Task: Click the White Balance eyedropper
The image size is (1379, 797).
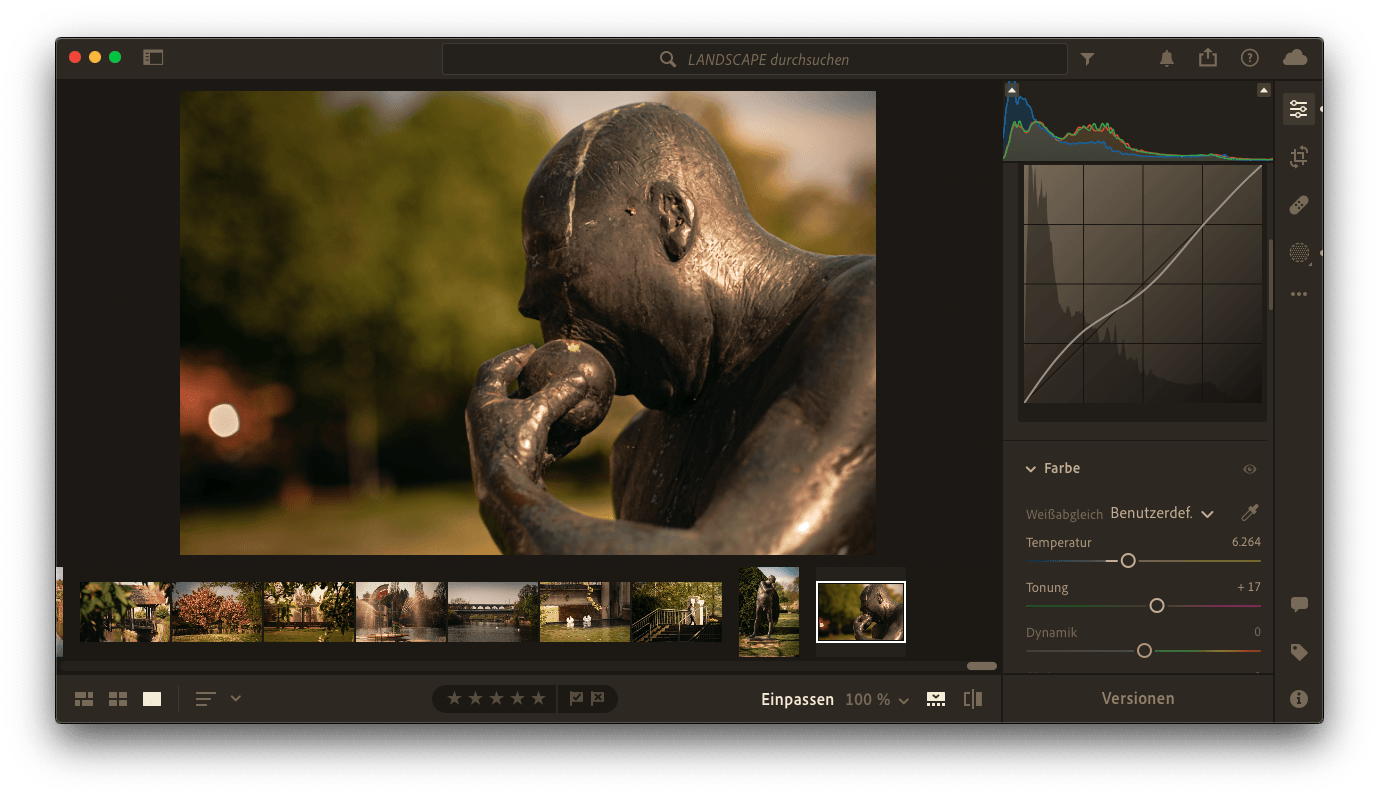Action: pos(1249,513)
